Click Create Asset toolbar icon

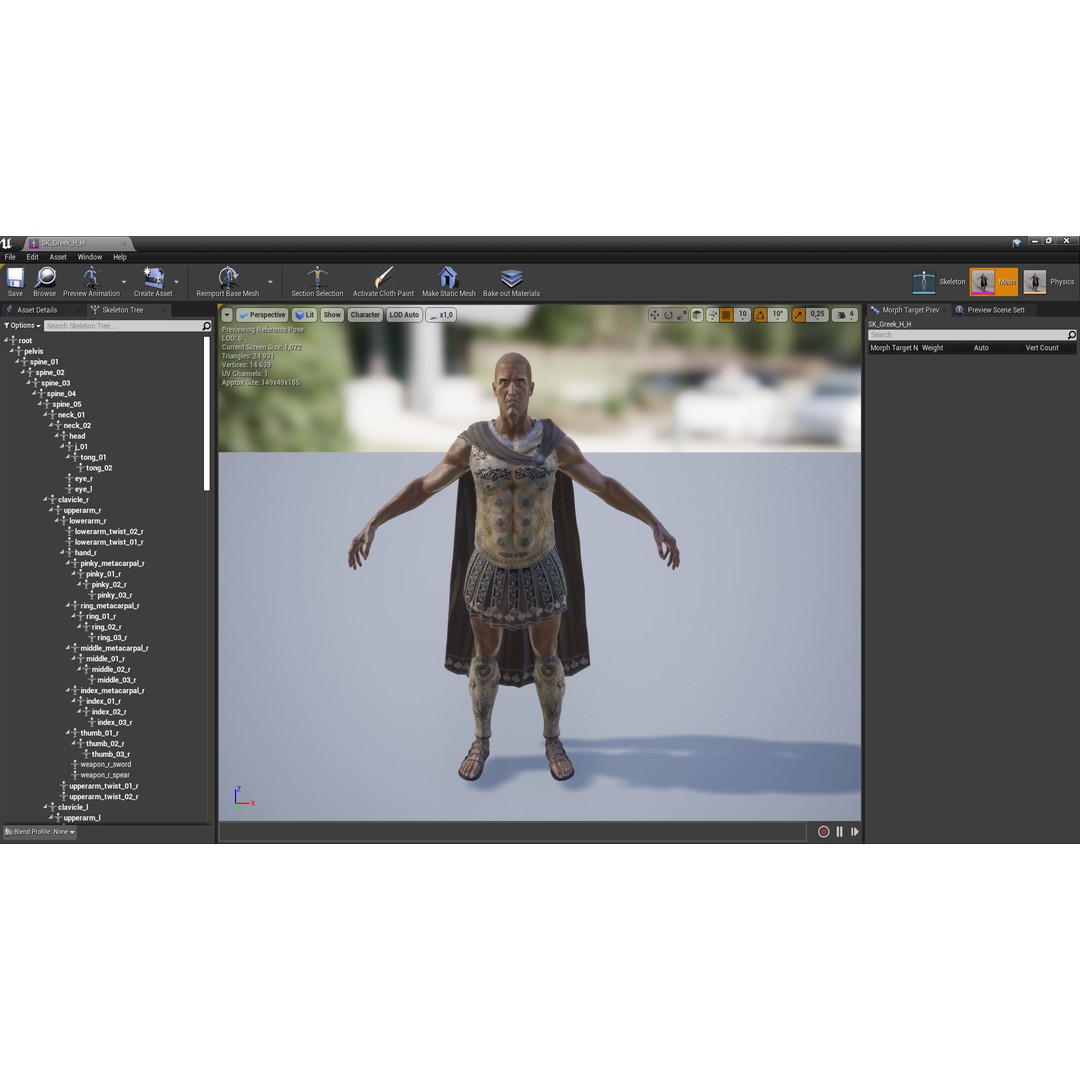pyautogui.click(x=153, y=282)
